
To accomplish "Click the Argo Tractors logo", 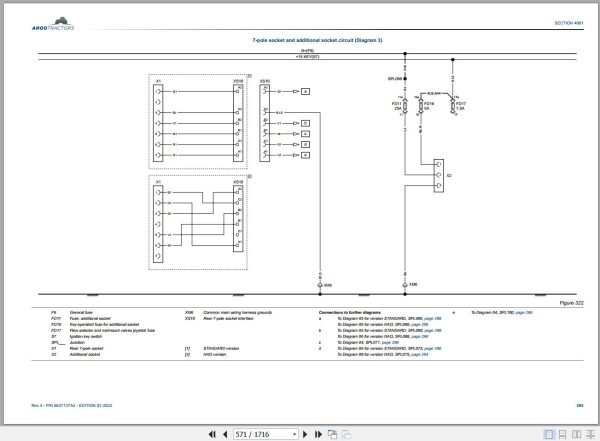I will click(53, 24).
